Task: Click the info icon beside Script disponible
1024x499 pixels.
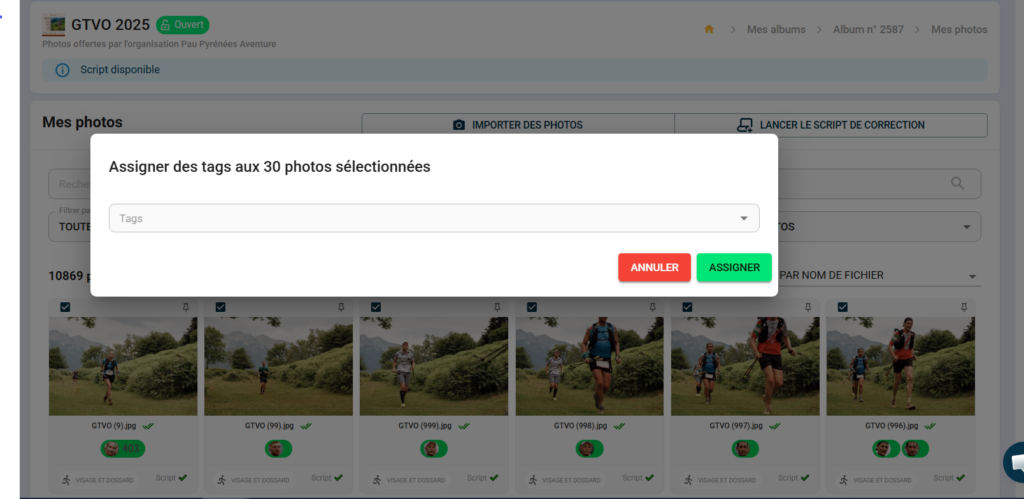Action: click(62, 70)
